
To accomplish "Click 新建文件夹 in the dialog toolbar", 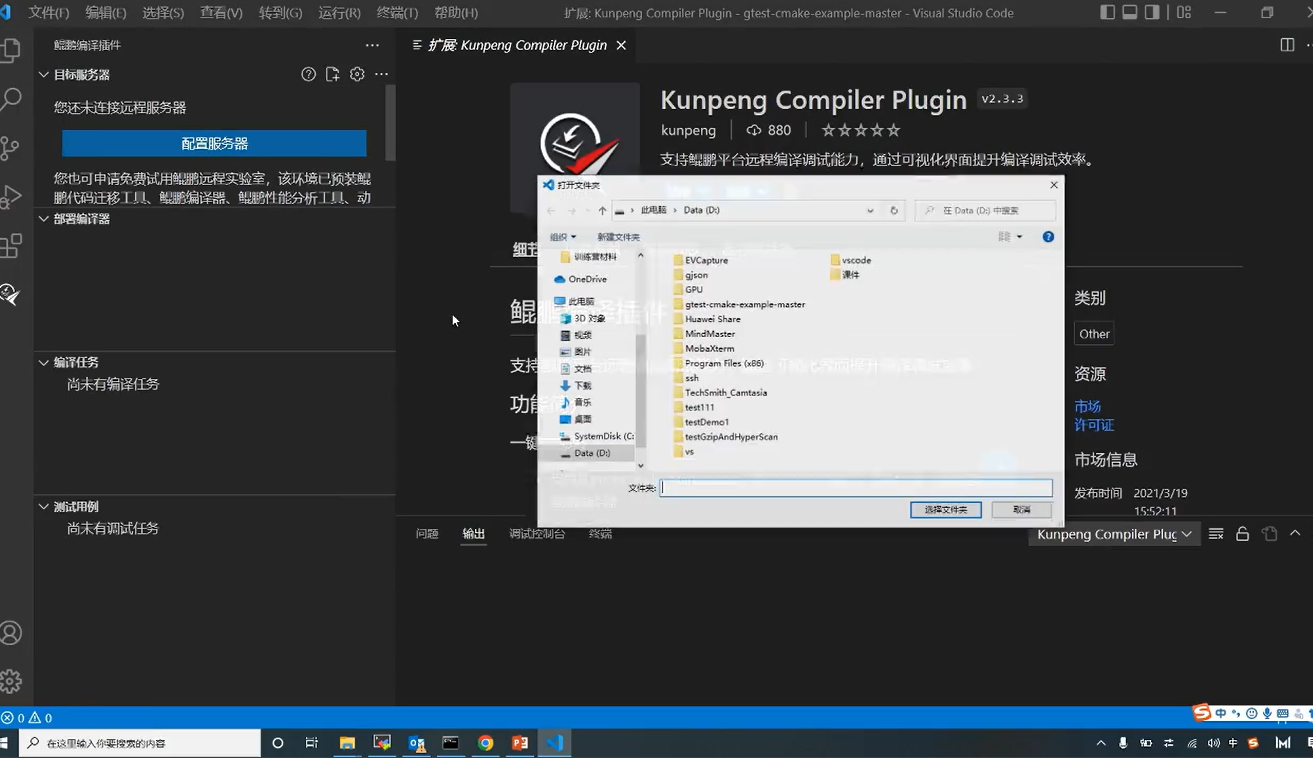I will pyautogui.click(x=618, y=237).
